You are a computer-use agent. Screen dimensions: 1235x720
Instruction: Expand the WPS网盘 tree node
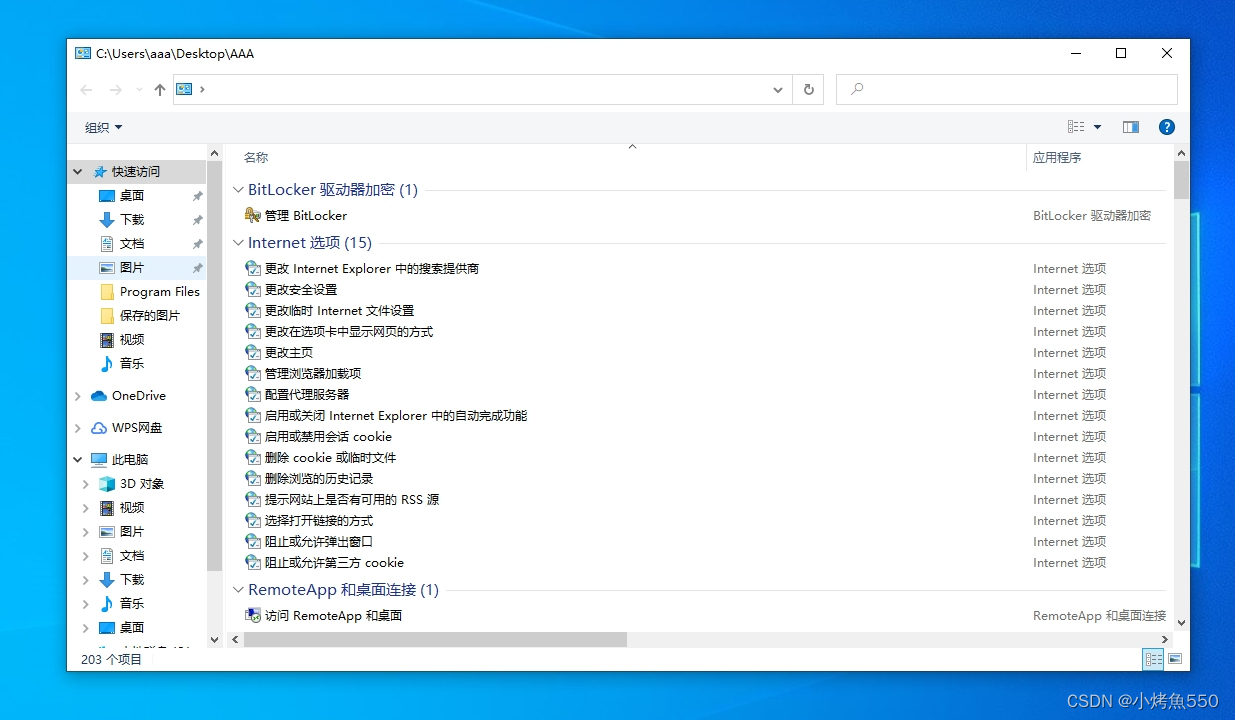pos(78,428)
